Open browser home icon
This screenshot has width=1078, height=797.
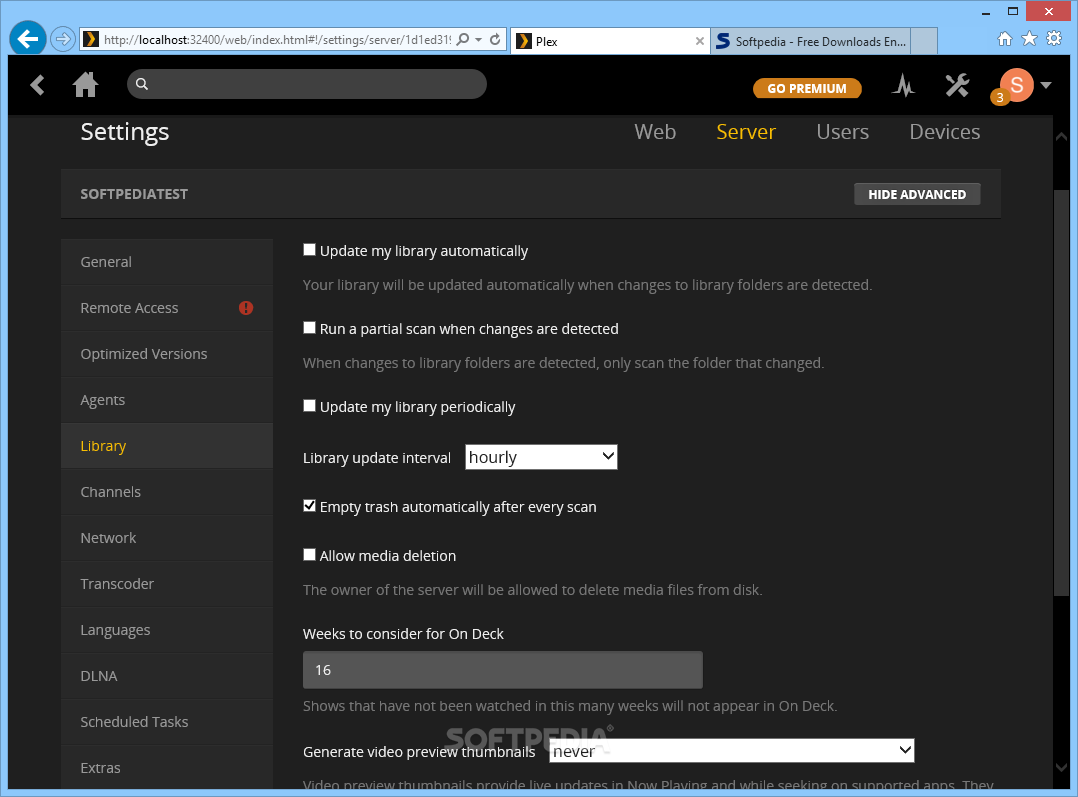click(1004, 39)
